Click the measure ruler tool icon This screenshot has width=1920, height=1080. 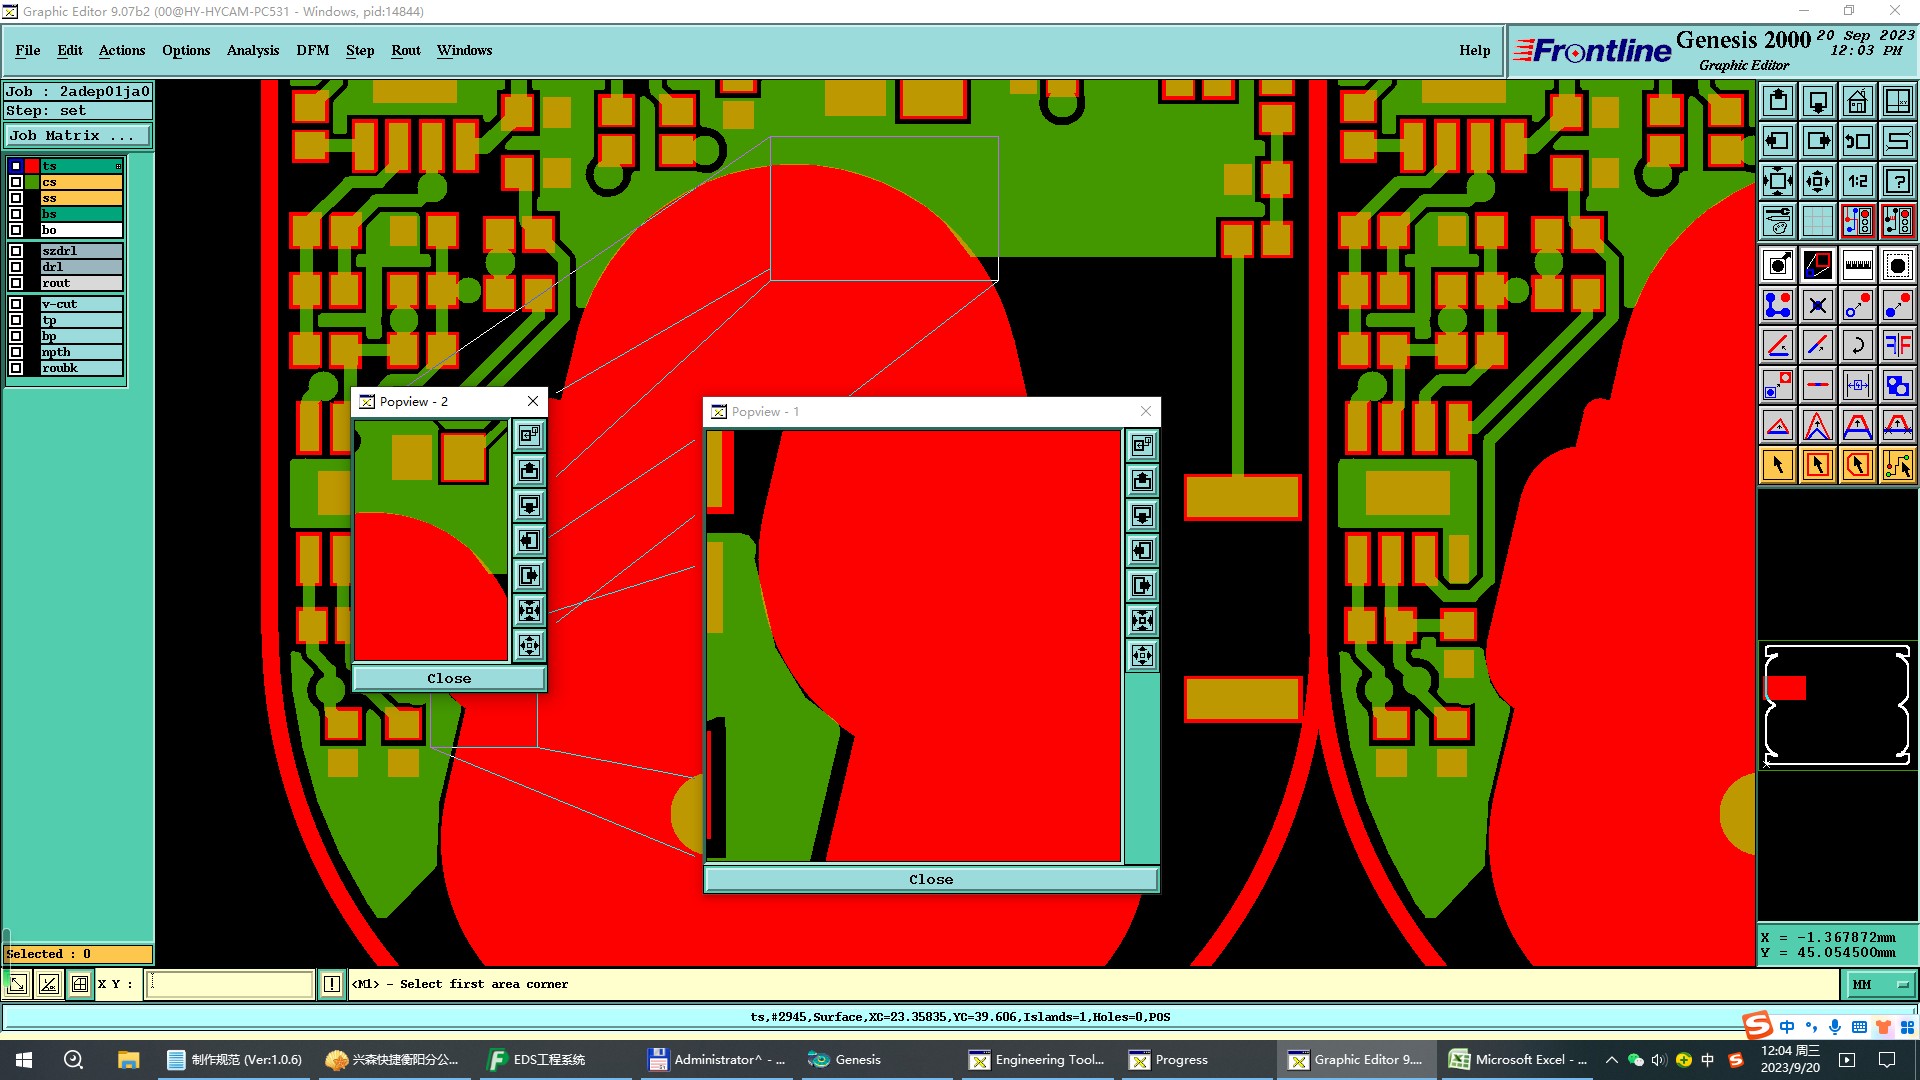click(1857, 265)
